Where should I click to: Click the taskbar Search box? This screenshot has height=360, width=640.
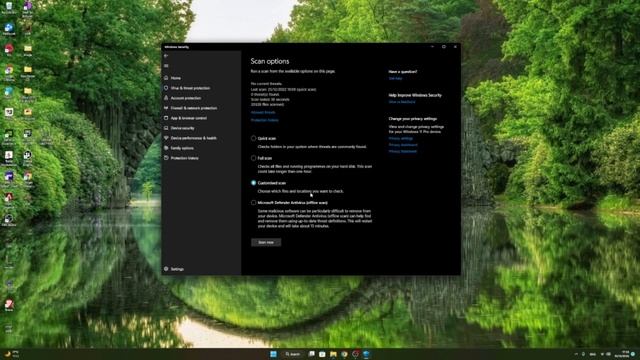293,354
